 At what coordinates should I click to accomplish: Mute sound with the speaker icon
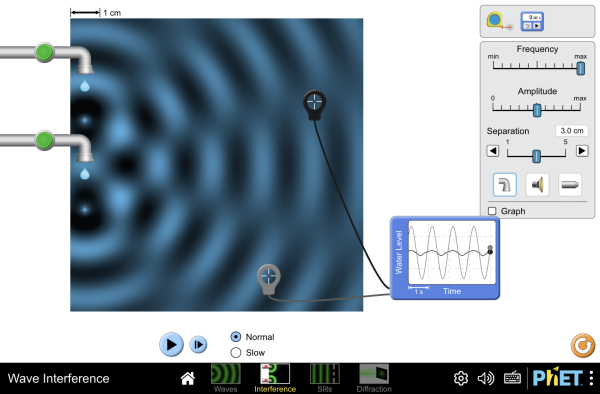click(x=486, y=378)
